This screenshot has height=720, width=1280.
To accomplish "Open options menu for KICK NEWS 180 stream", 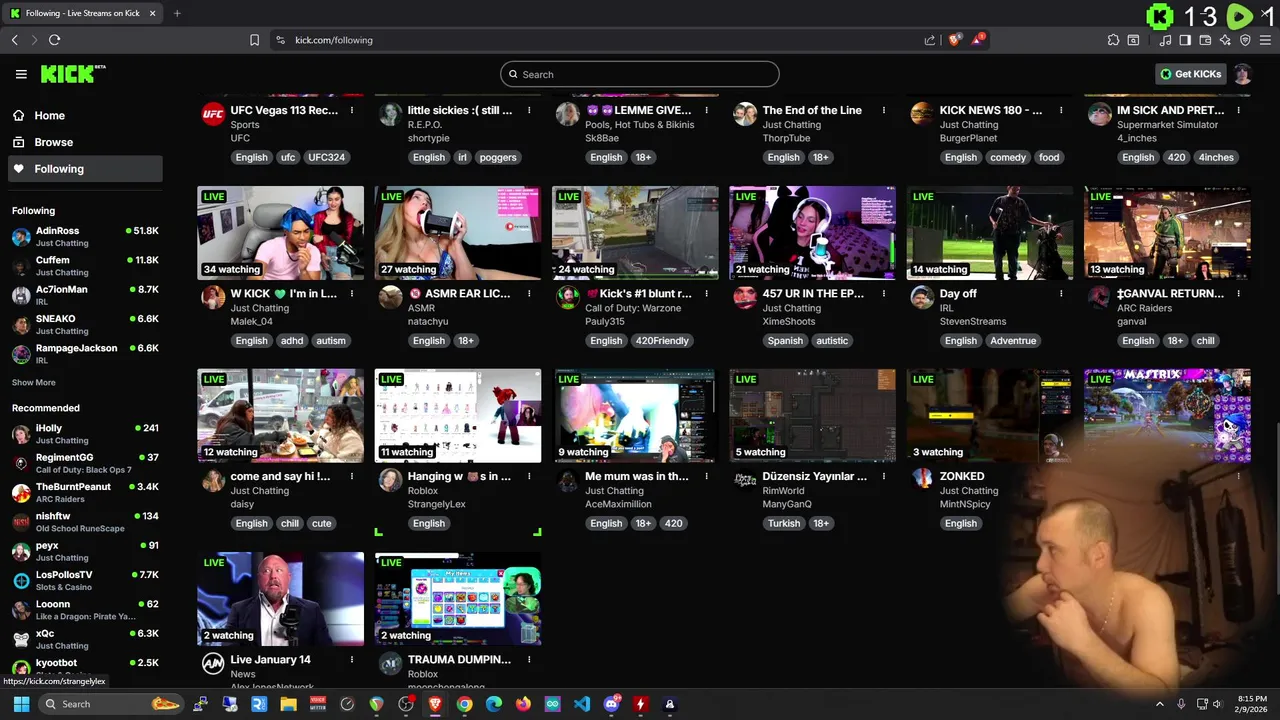I will click(x=1061, y=110).
